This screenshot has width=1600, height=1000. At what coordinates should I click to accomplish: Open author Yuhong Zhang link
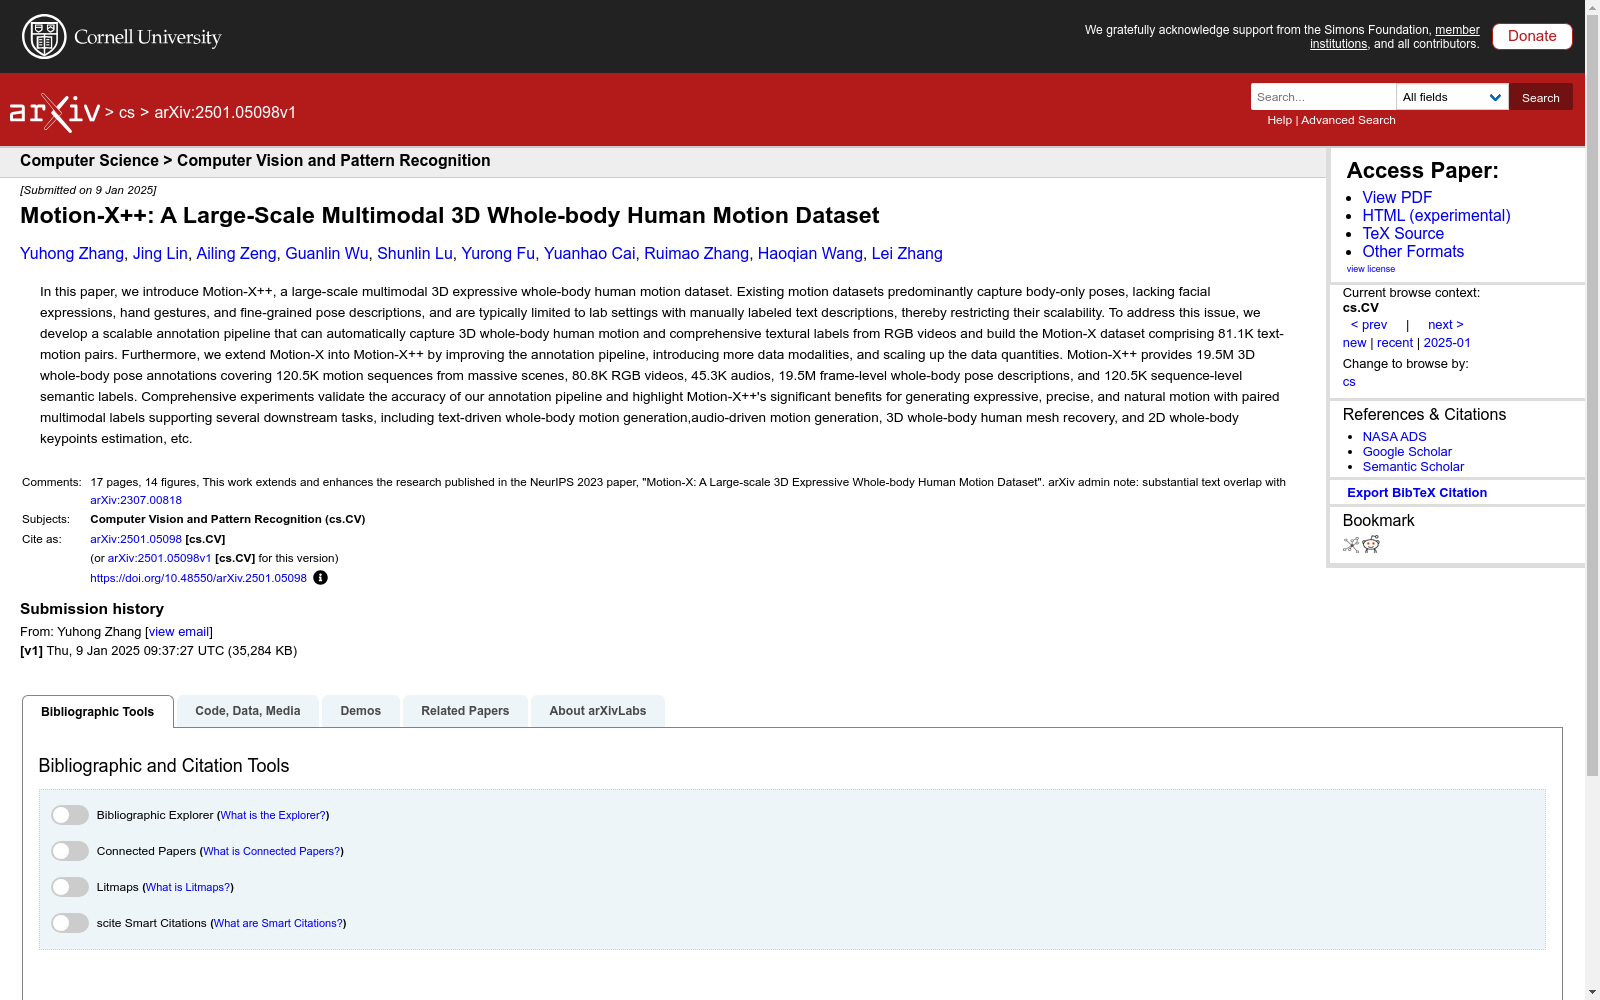[72, 254]
